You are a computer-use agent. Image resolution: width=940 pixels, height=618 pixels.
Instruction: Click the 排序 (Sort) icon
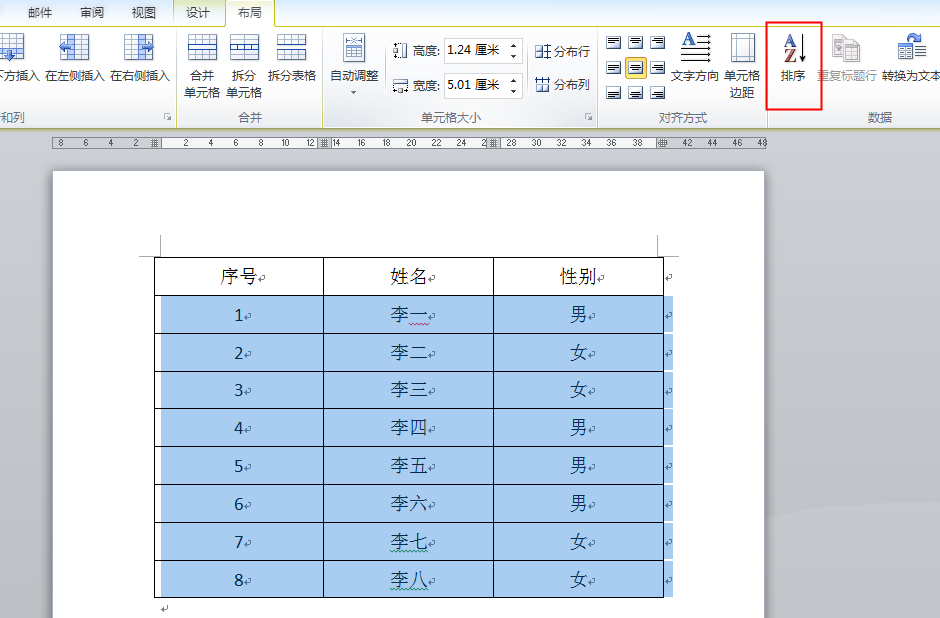pyautogui.click(x=793, y=58)
